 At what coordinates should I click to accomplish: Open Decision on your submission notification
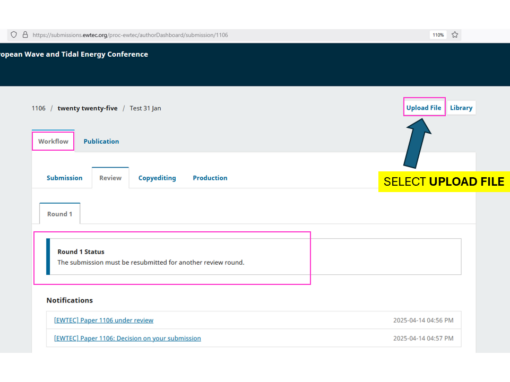pos(127,338)
